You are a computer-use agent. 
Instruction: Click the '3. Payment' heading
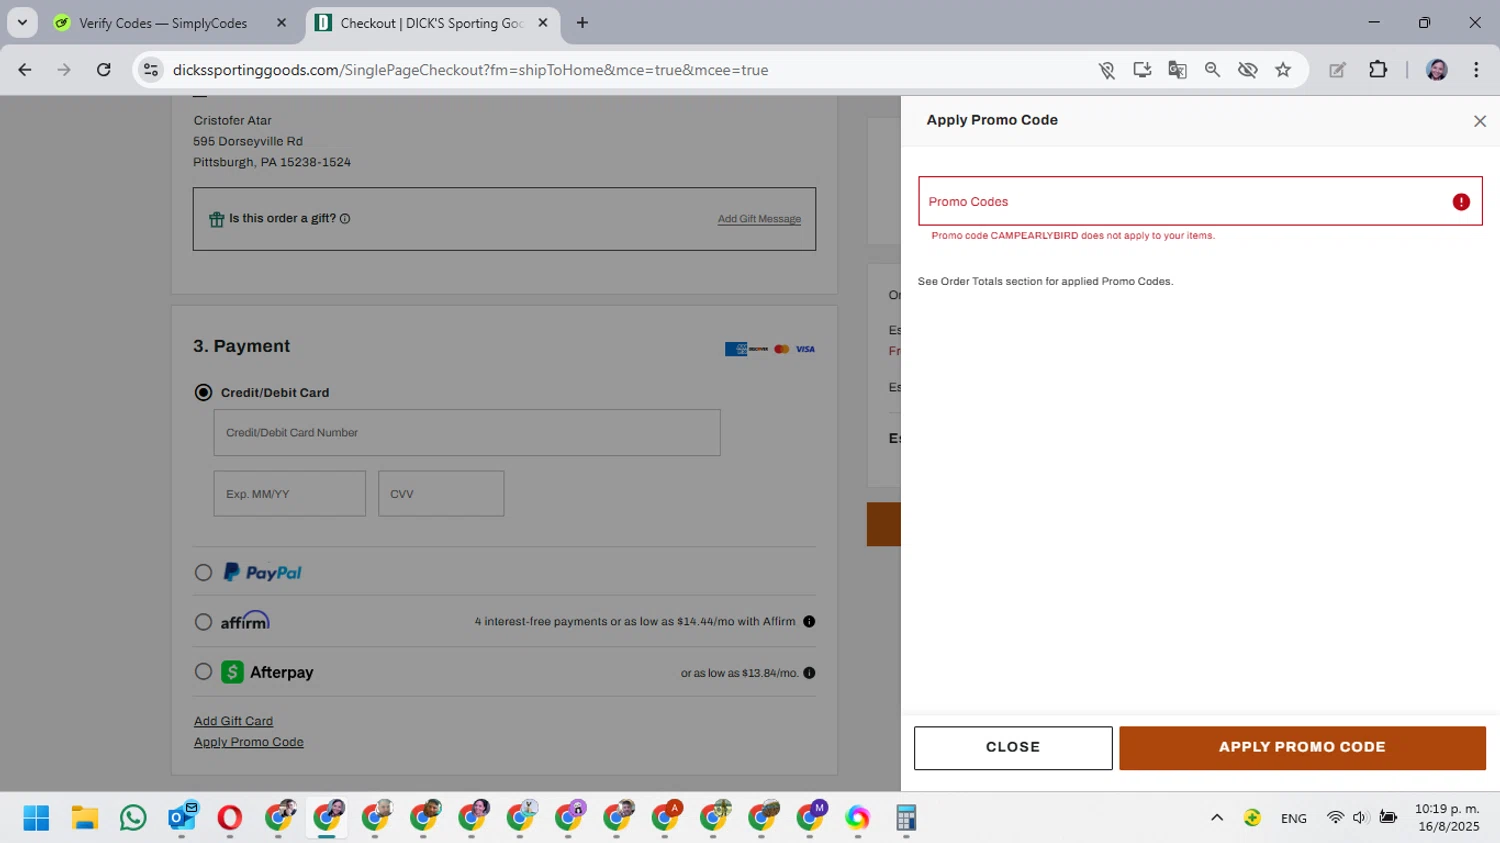(x=241, y=346)
